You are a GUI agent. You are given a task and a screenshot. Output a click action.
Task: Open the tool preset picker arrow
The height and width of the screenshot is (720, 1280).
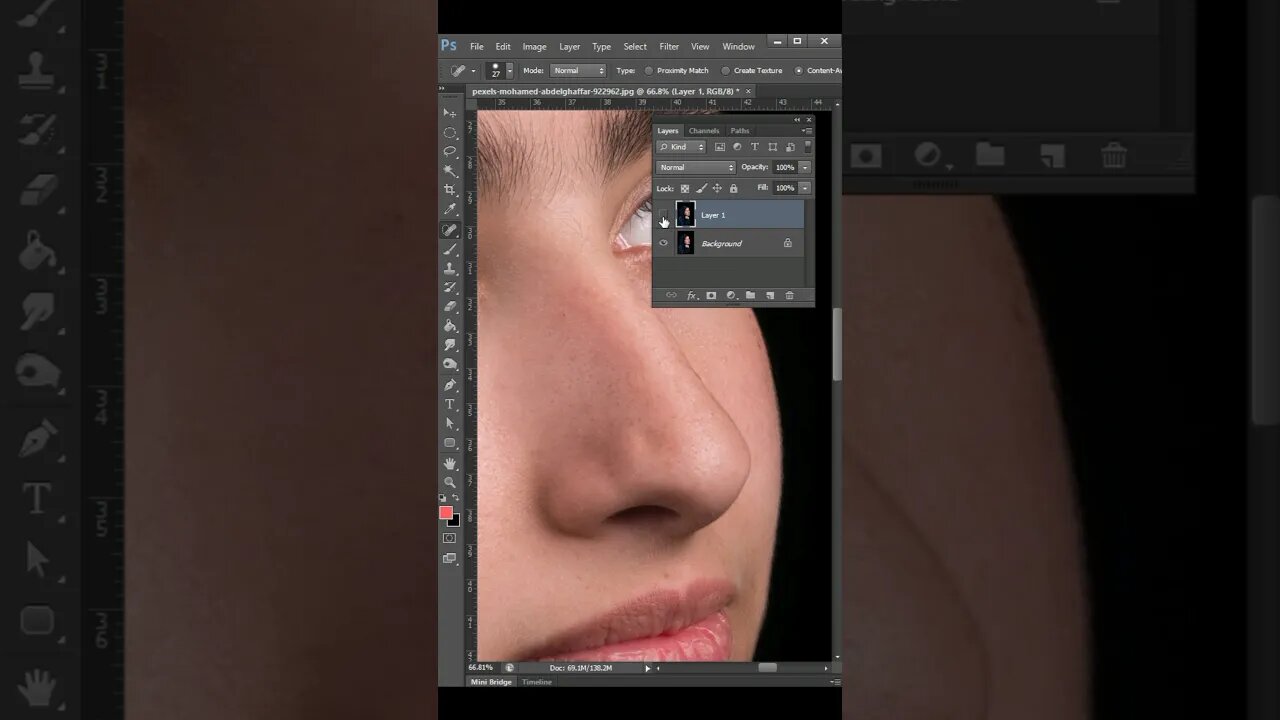click(x=473, y=71)
